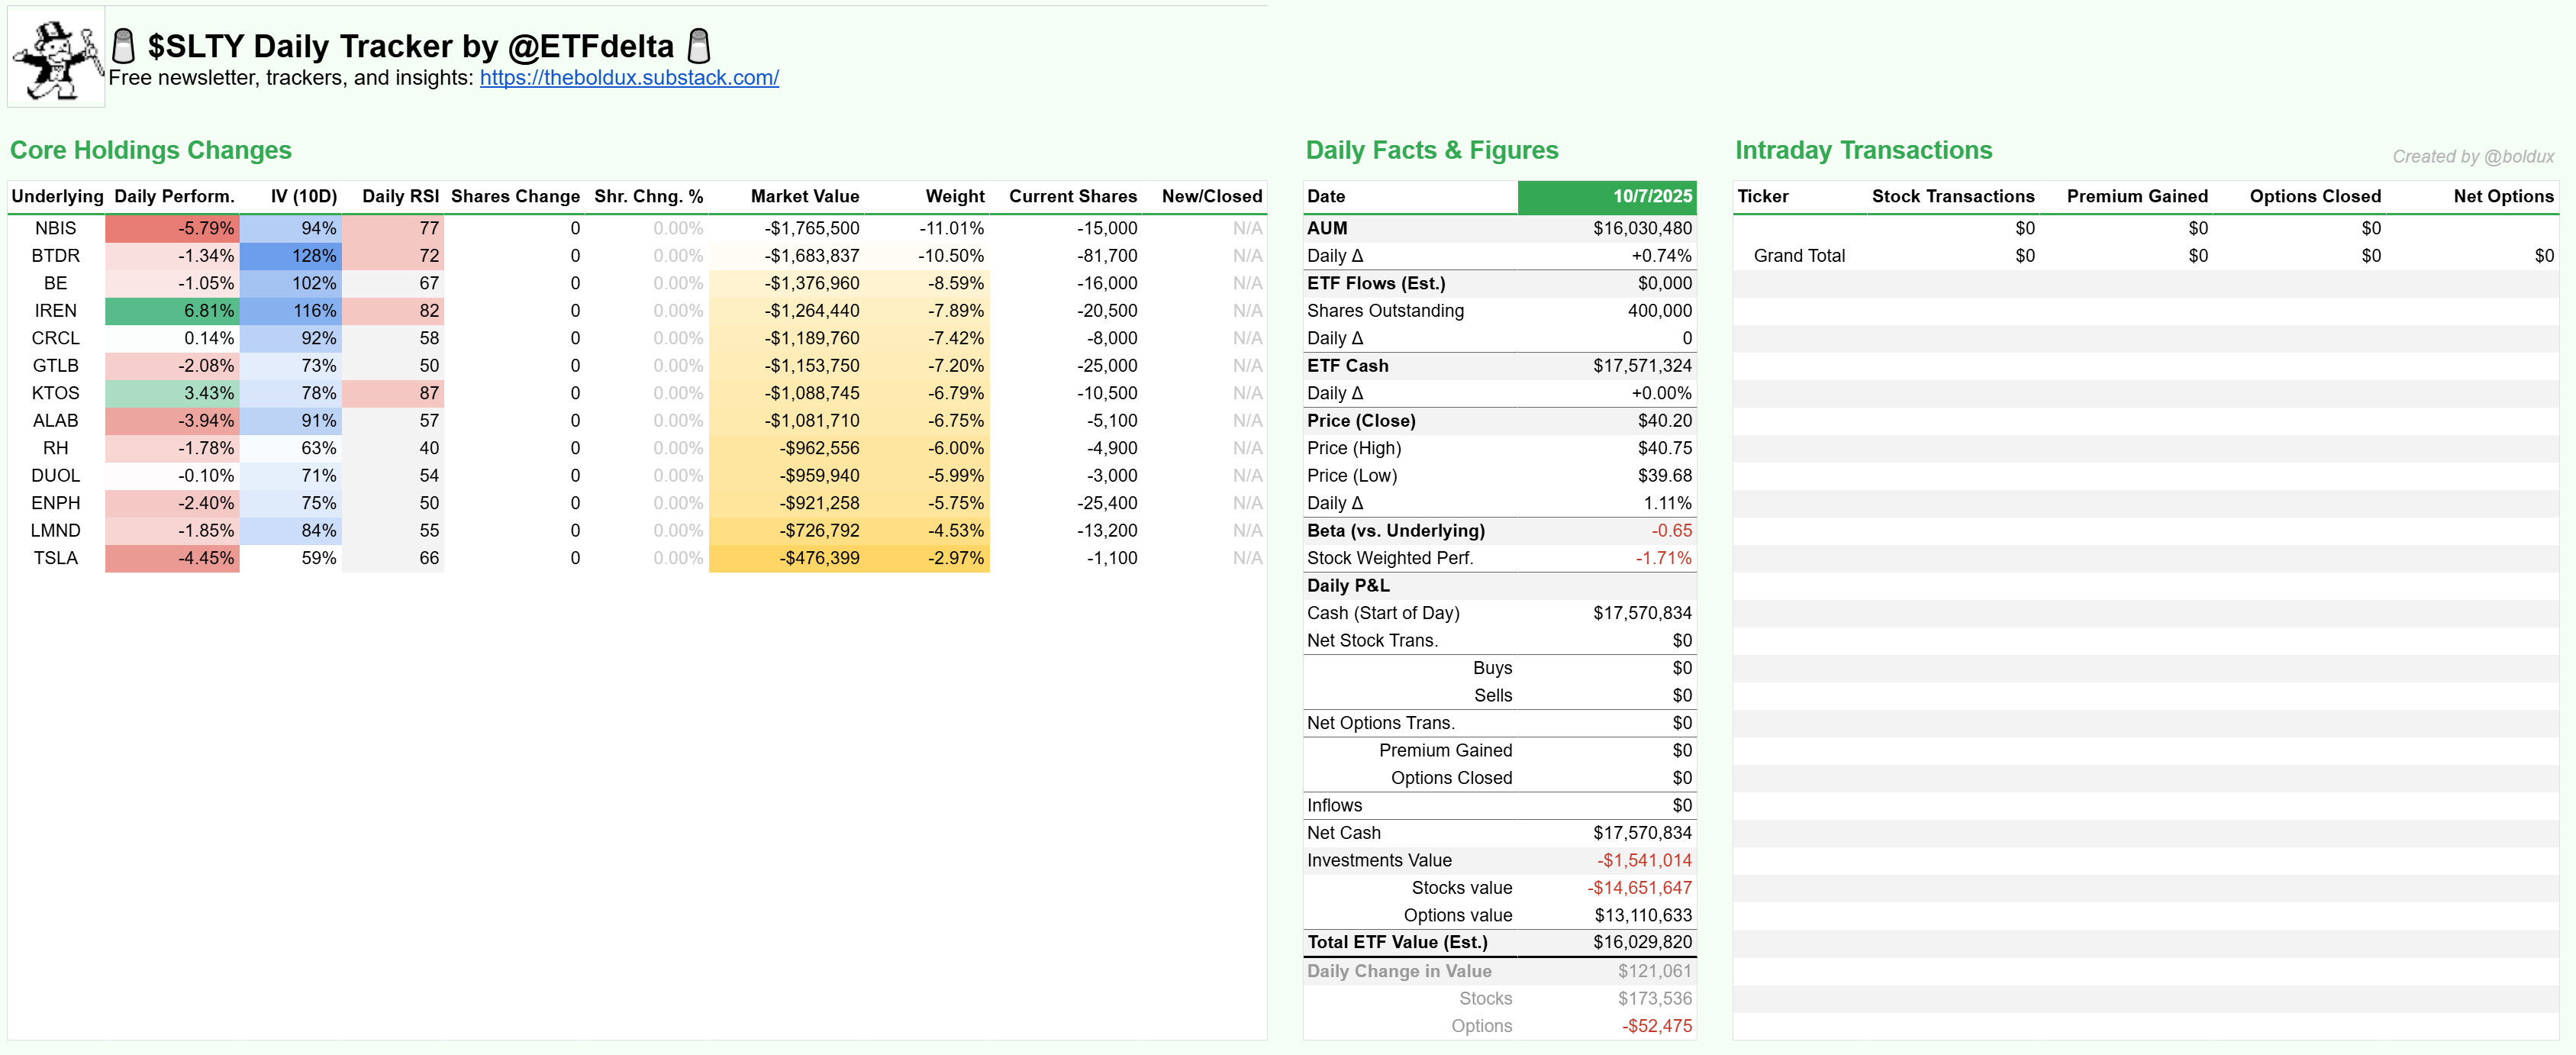Image resolution: width=2576 pixels, height=1055 pixels.
Task: Click the salt shaker icon after ETFdelta
Action: [700, 46]
